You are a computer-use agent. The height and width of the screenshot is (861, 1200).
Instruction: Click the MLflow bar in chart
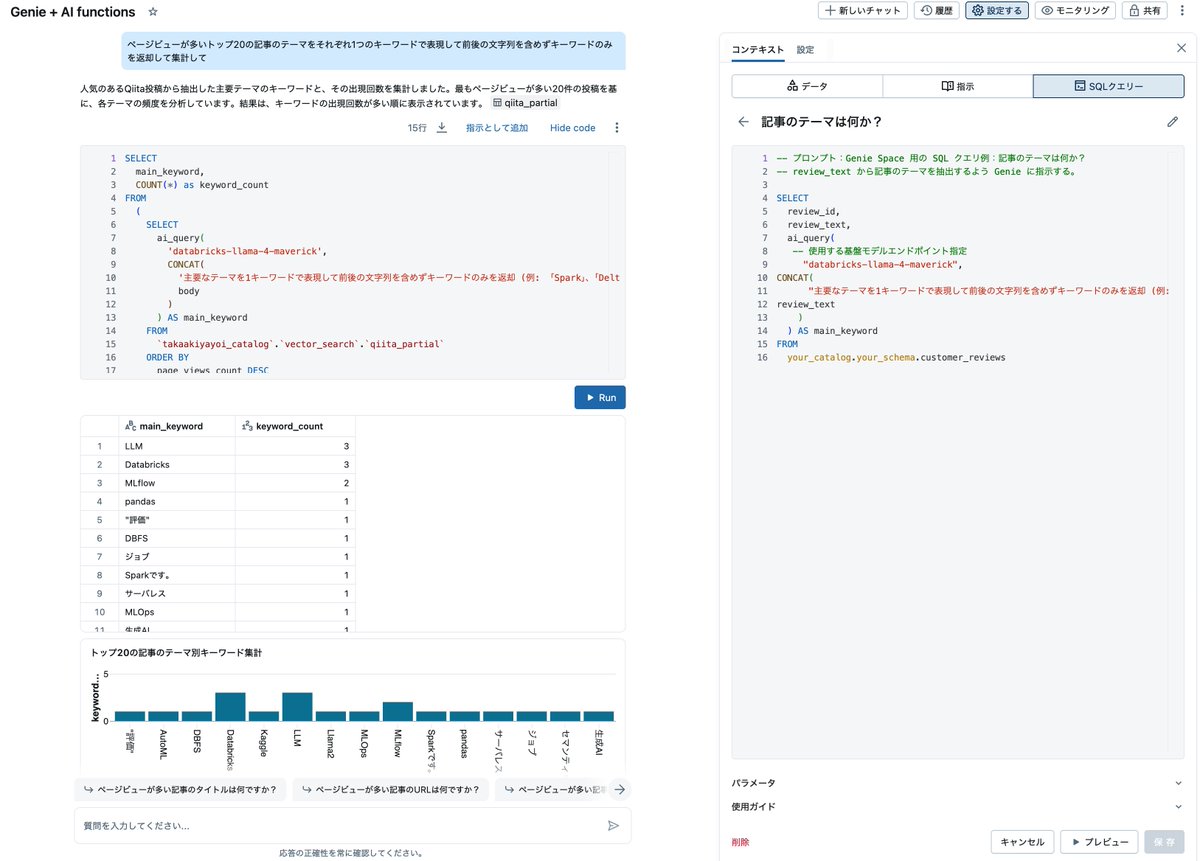pyautogui.click(x=398, y=712)
